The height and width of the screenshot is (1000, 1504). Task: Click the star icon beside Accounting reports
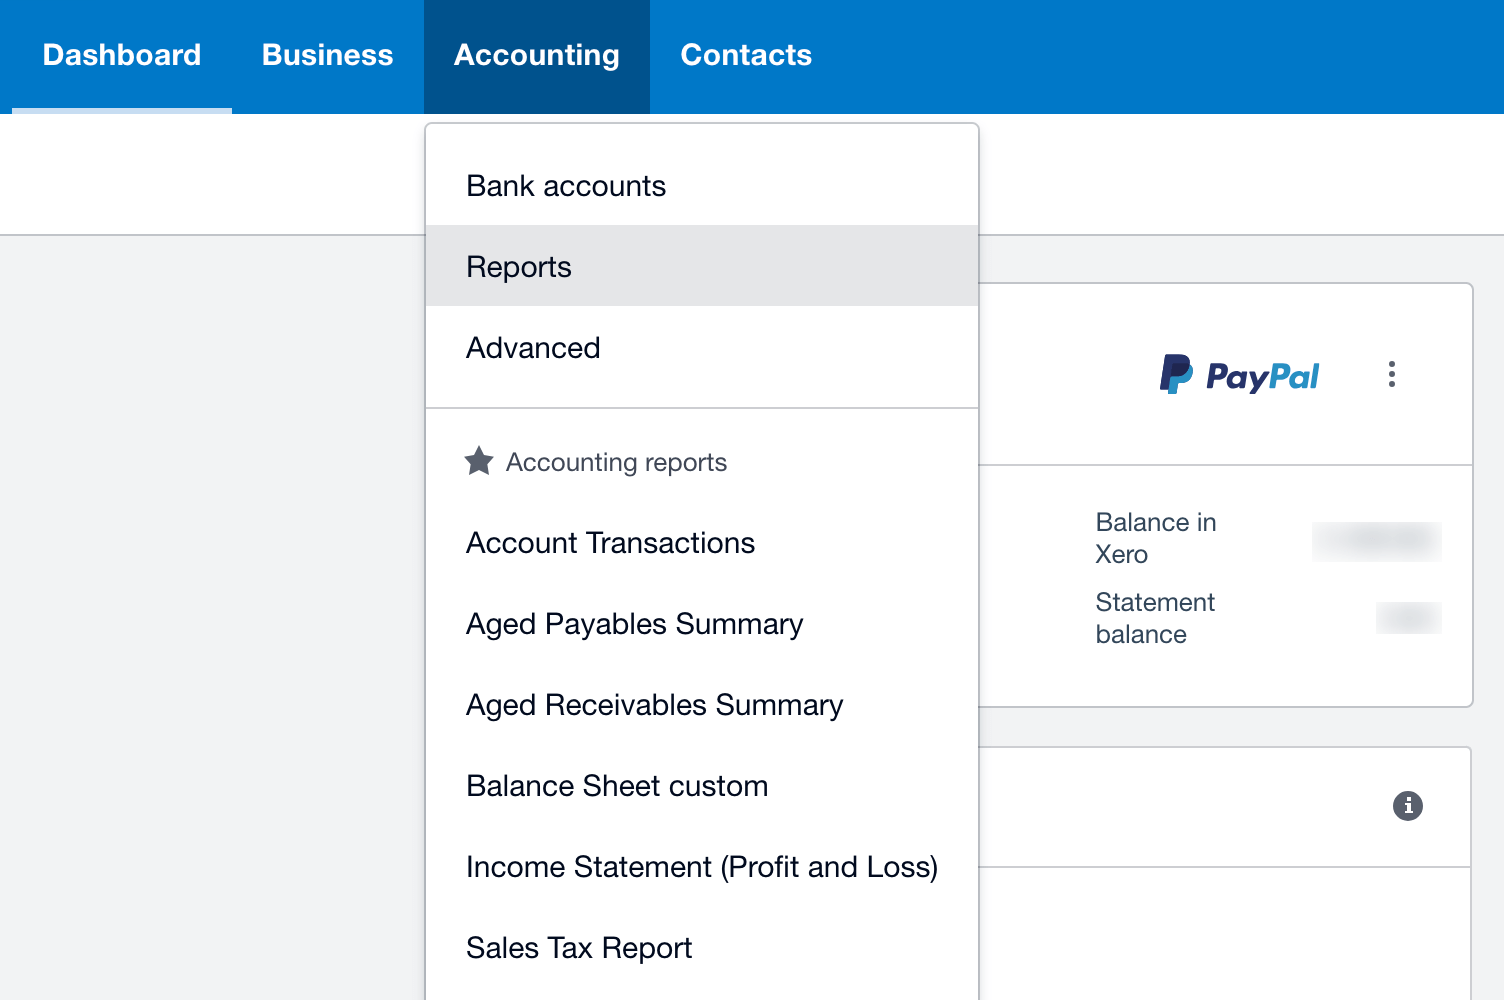[x=479, y=461]
